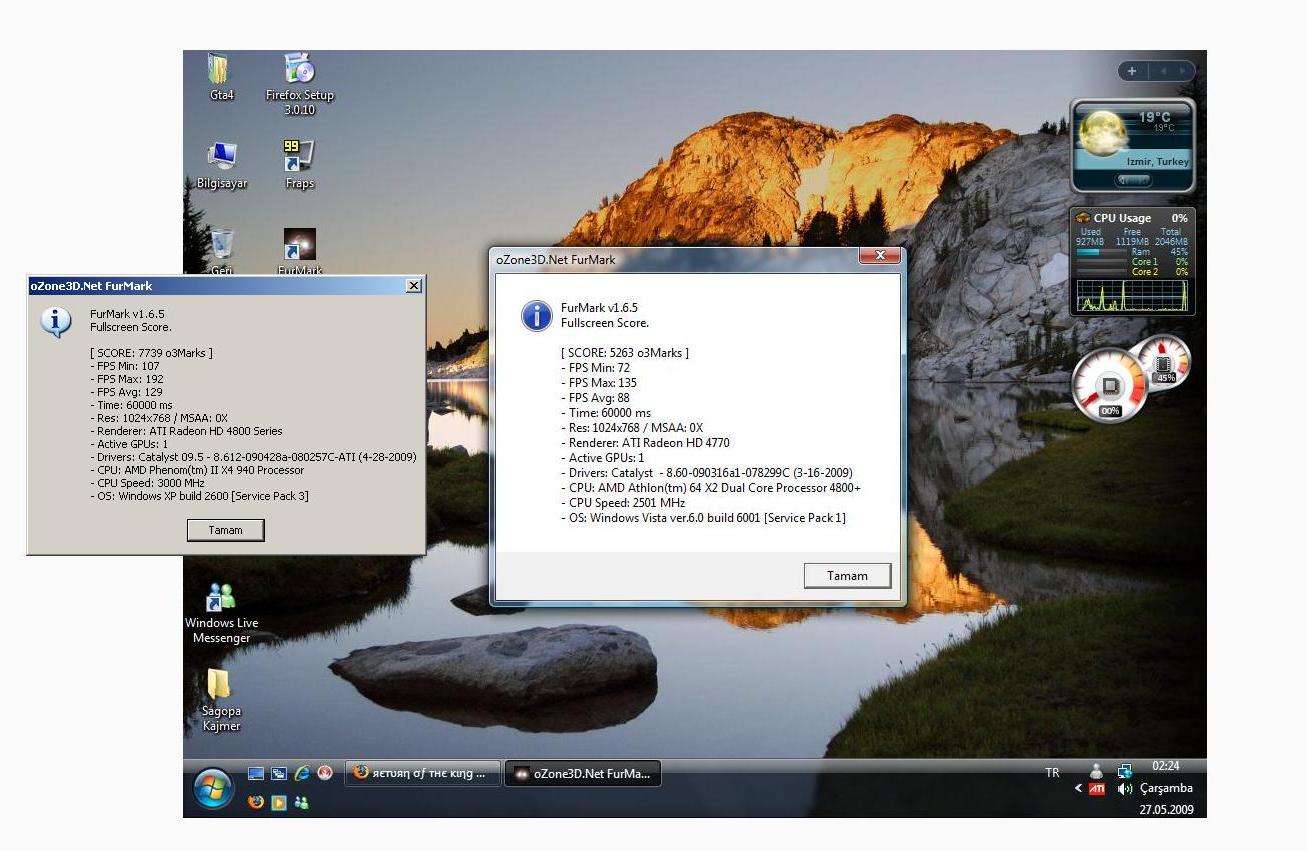Click the Messenger buddy tray icon
This screenshot has height=851, width=1307.
click(1097, 771)
